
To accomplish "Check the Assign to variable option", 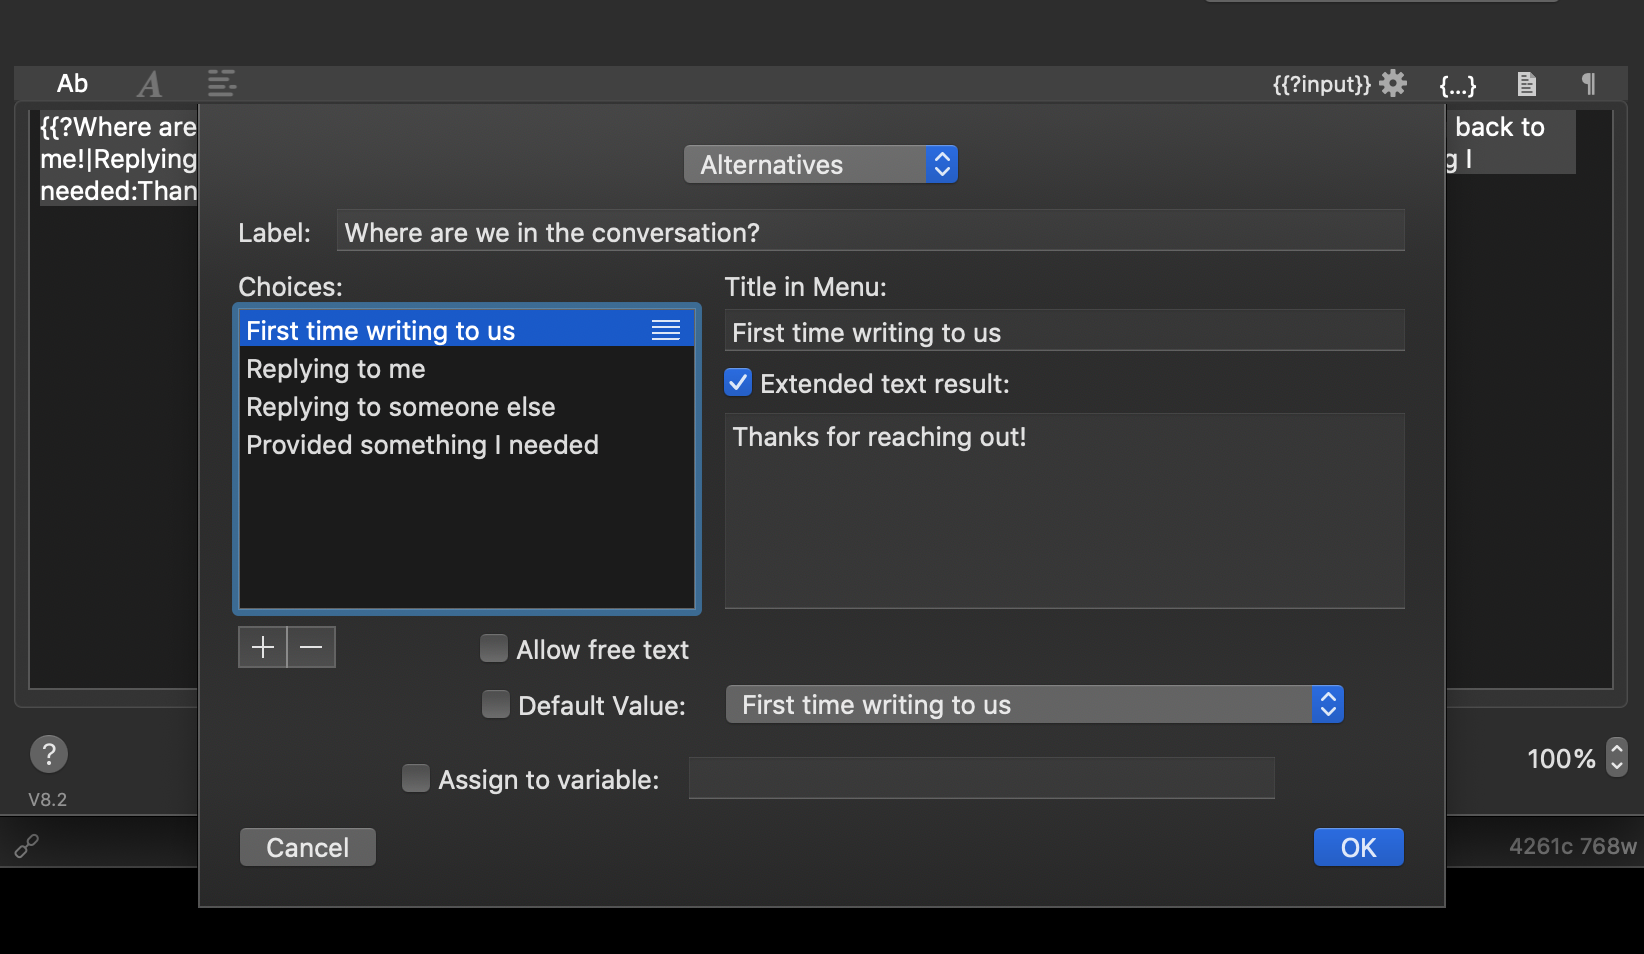I will [x=416, y=778].
